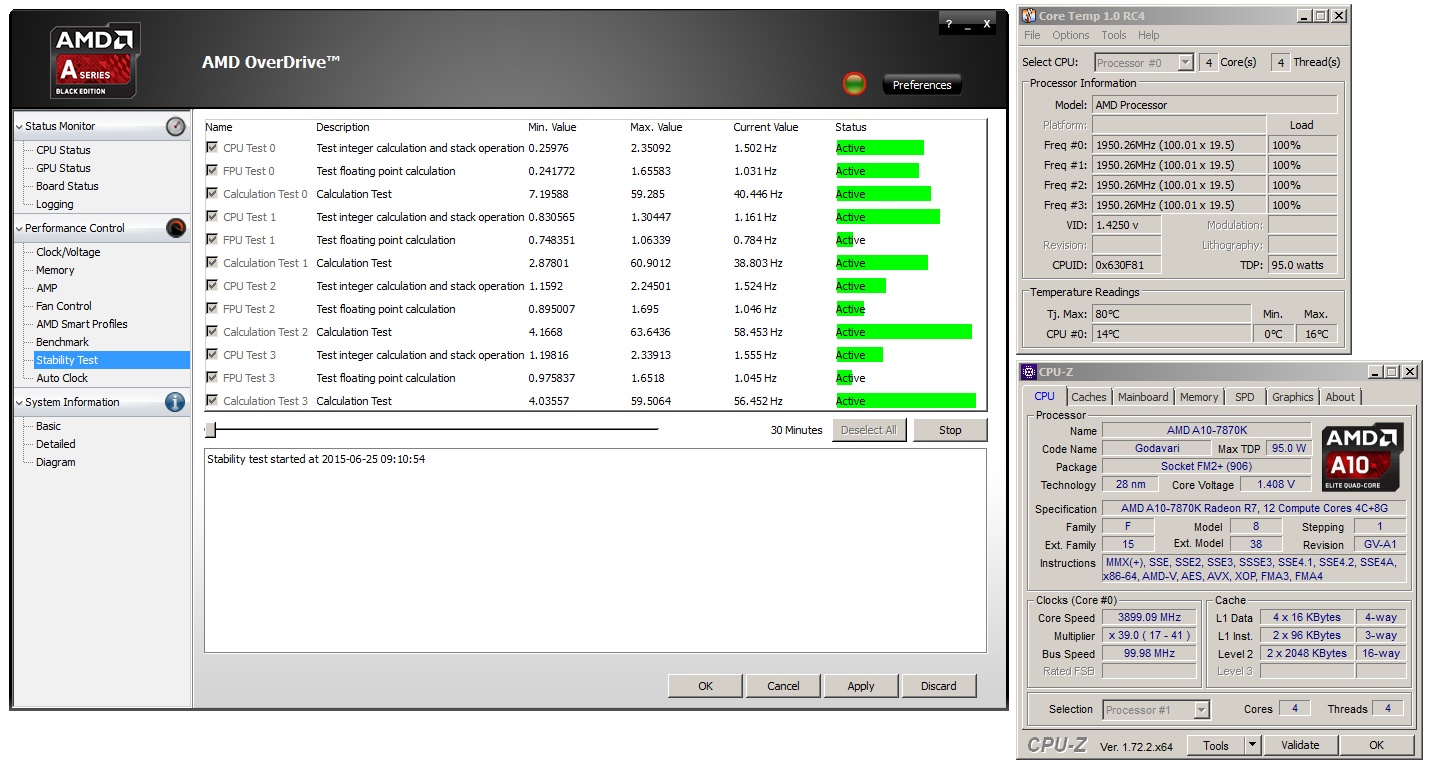Toggle the FPU Test 3 checkbox
Viewport: 1432px width, 767px height.
211,378
